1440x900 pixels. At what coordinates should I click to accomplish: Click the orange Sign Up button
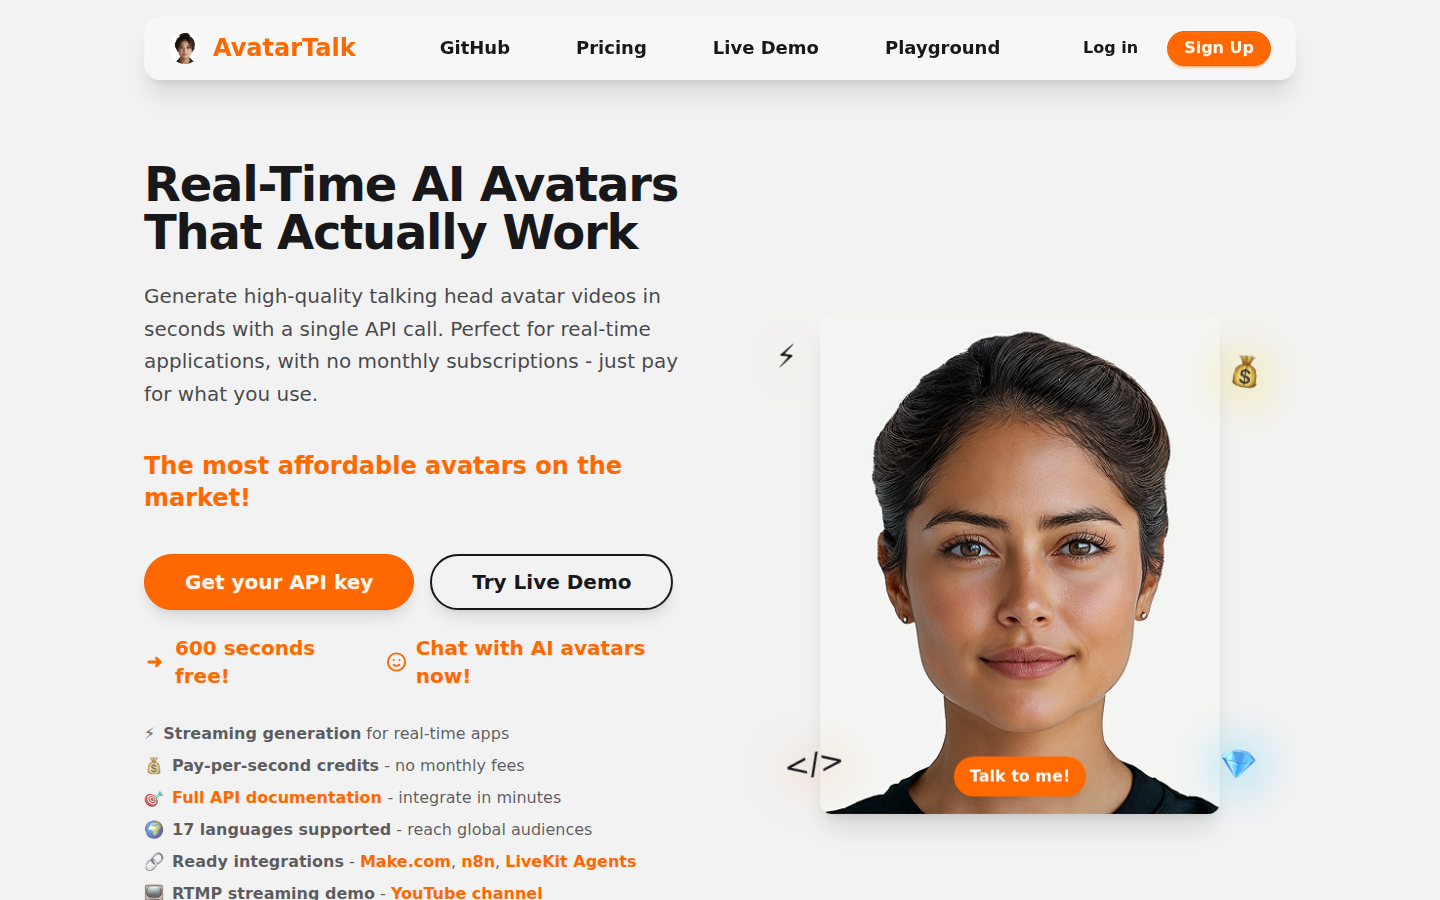(1219, 48)
